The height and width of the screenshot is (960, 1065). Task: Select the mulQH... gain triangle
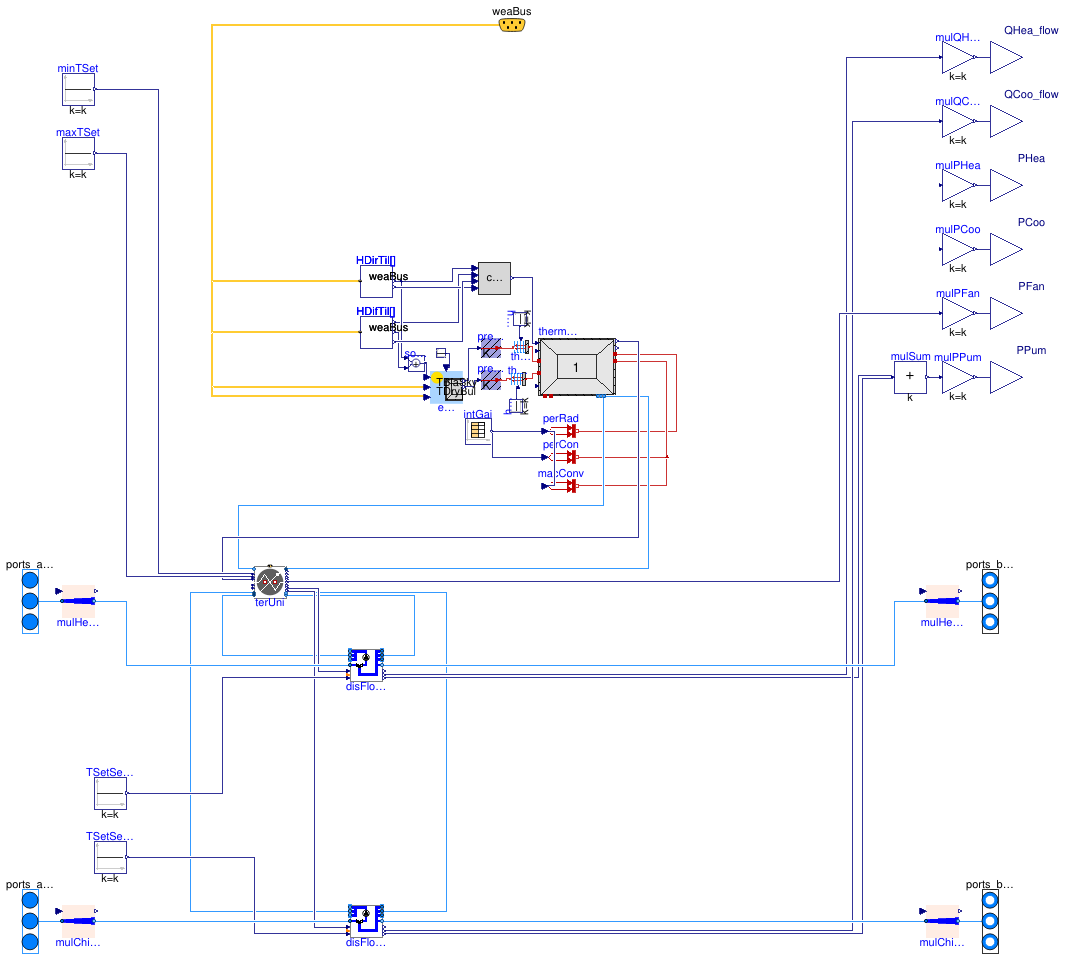pos(958,57)
